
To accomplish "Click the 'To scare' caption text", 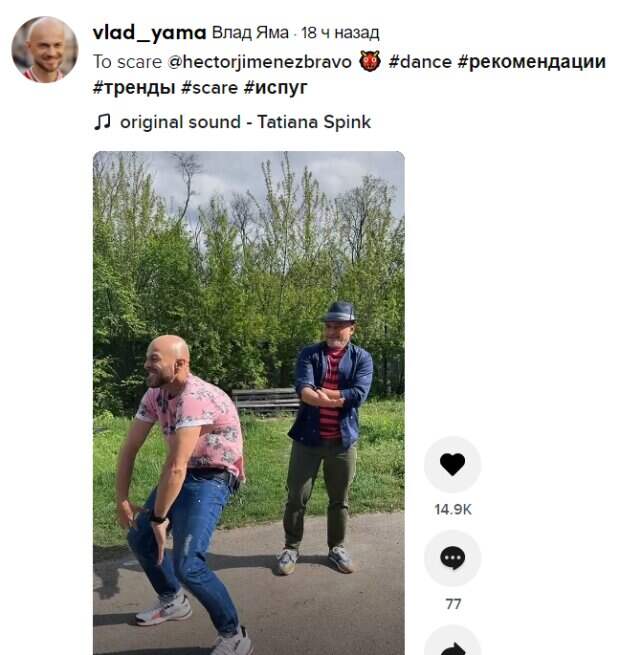I will click(x=127, y=62).
